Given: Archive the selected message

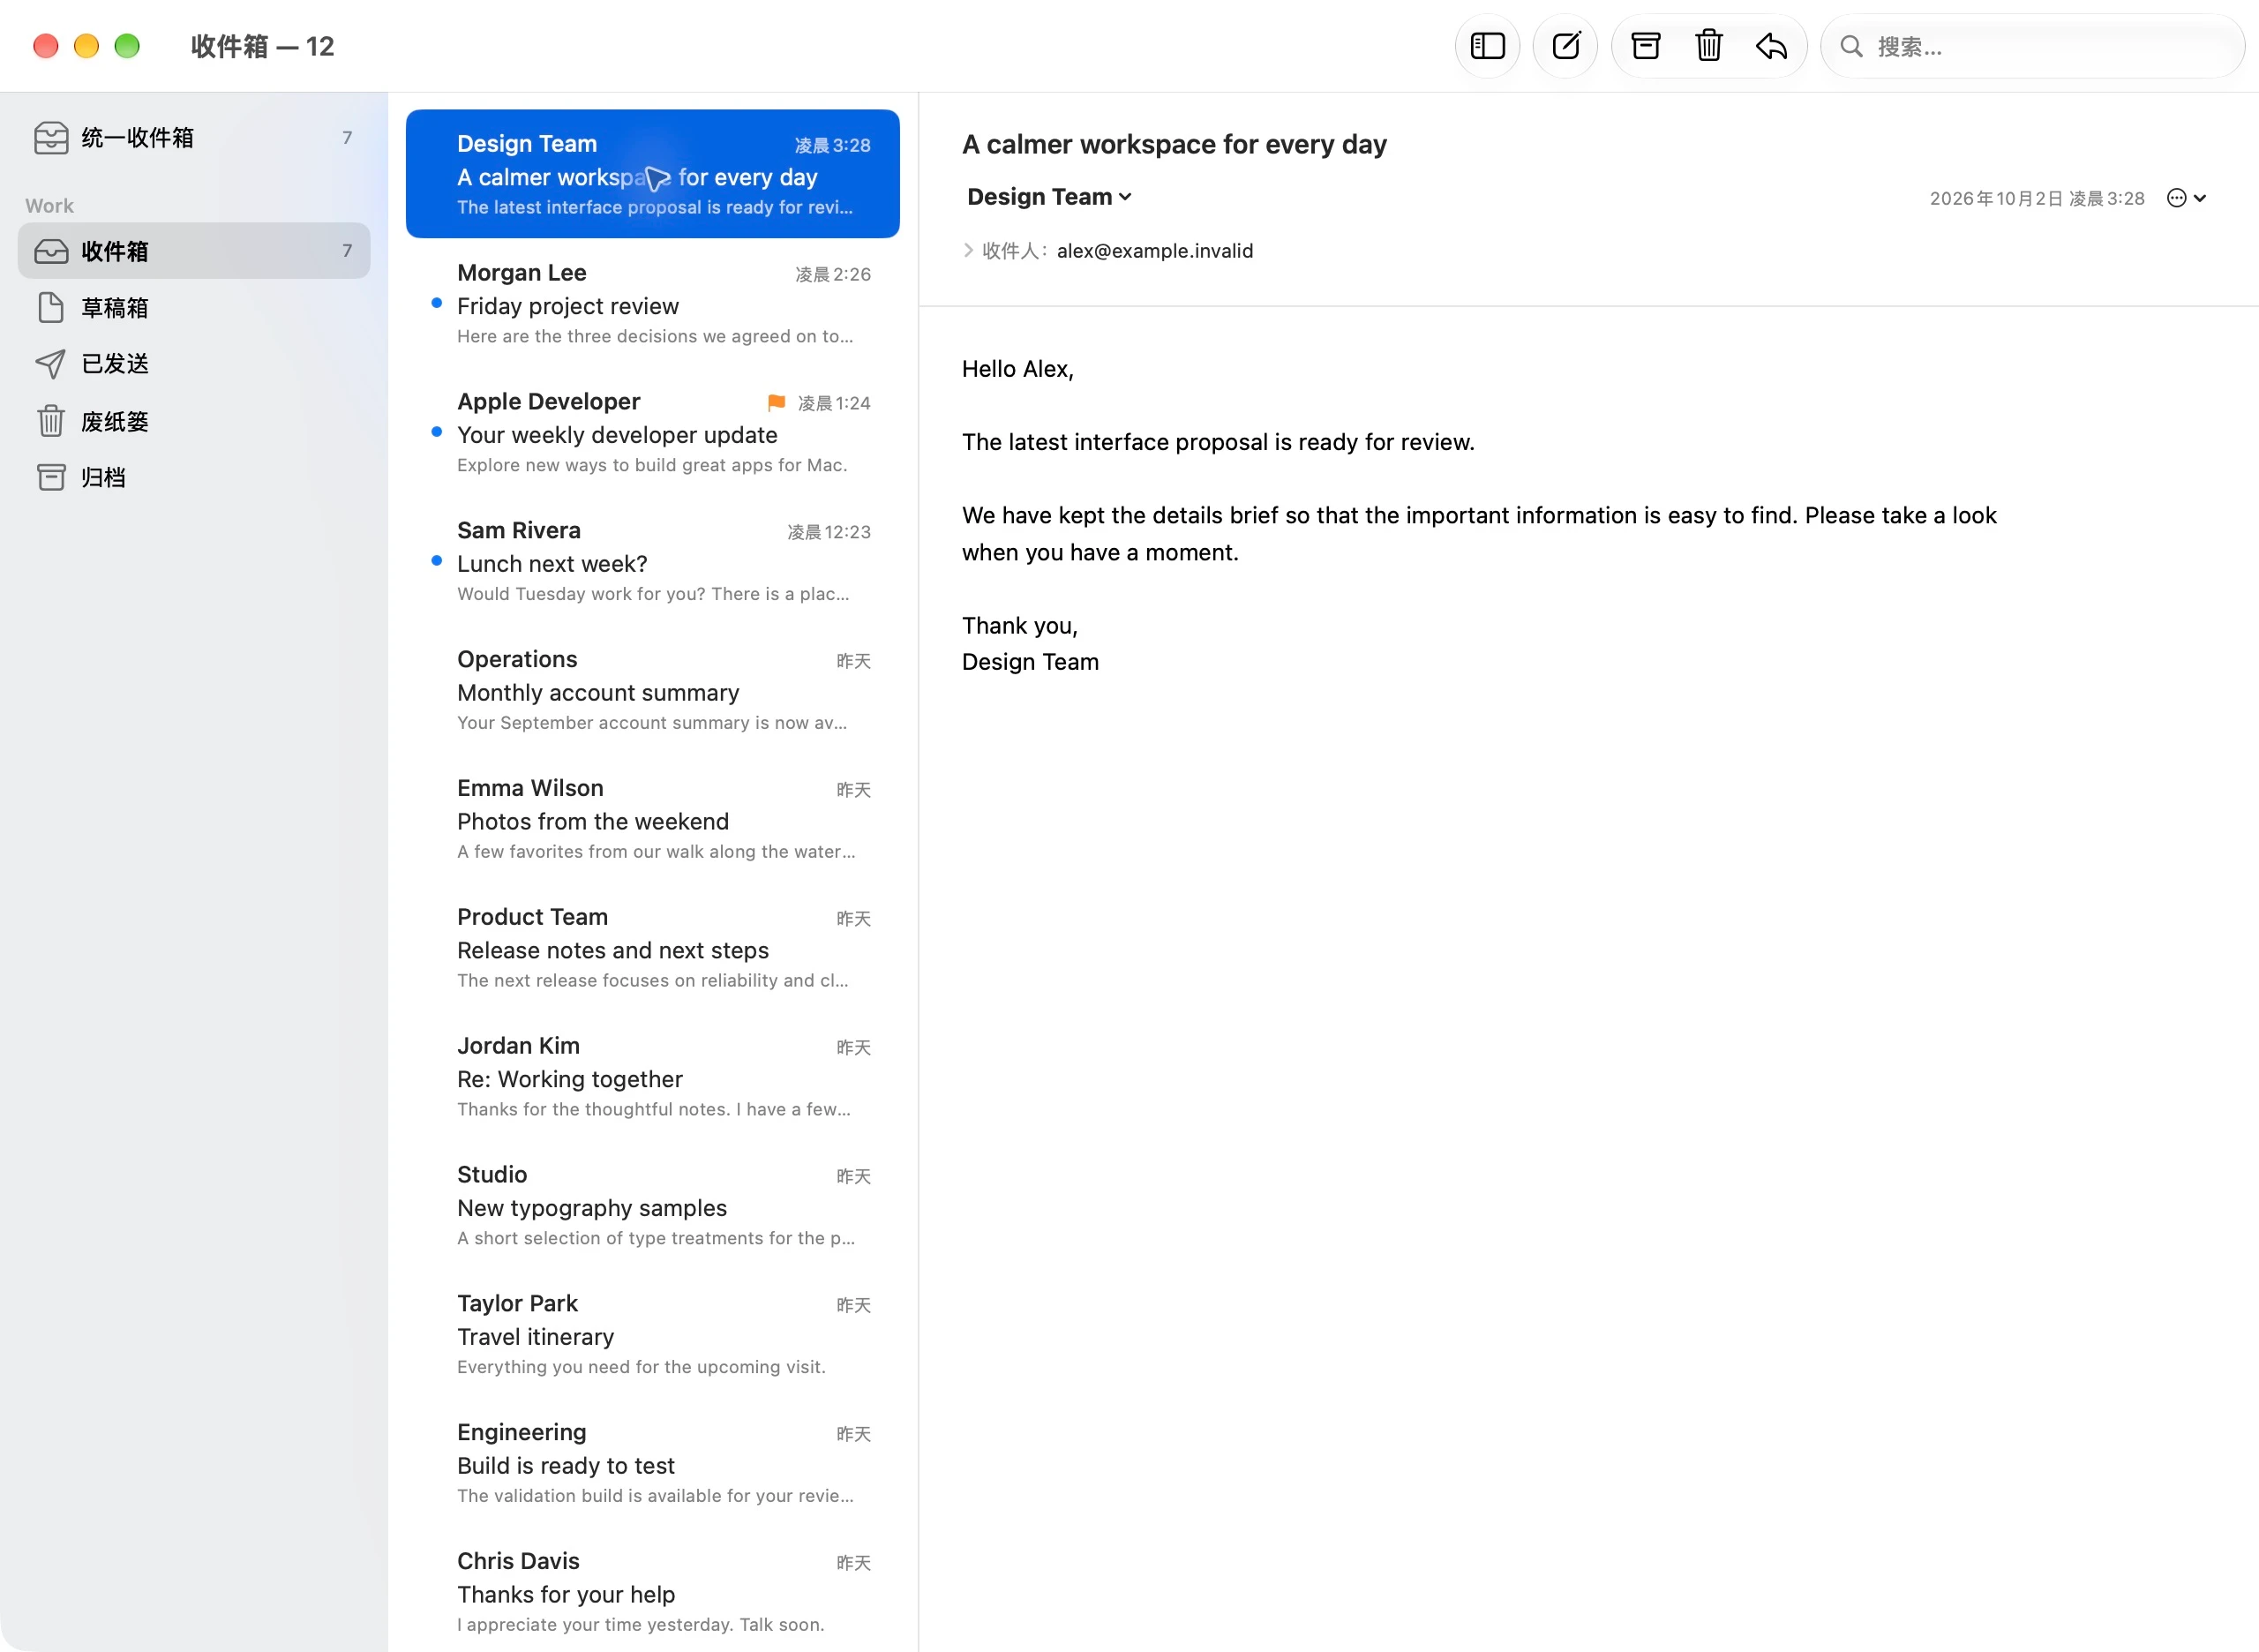Looking at the screenshot, I should coord(1645,46).
